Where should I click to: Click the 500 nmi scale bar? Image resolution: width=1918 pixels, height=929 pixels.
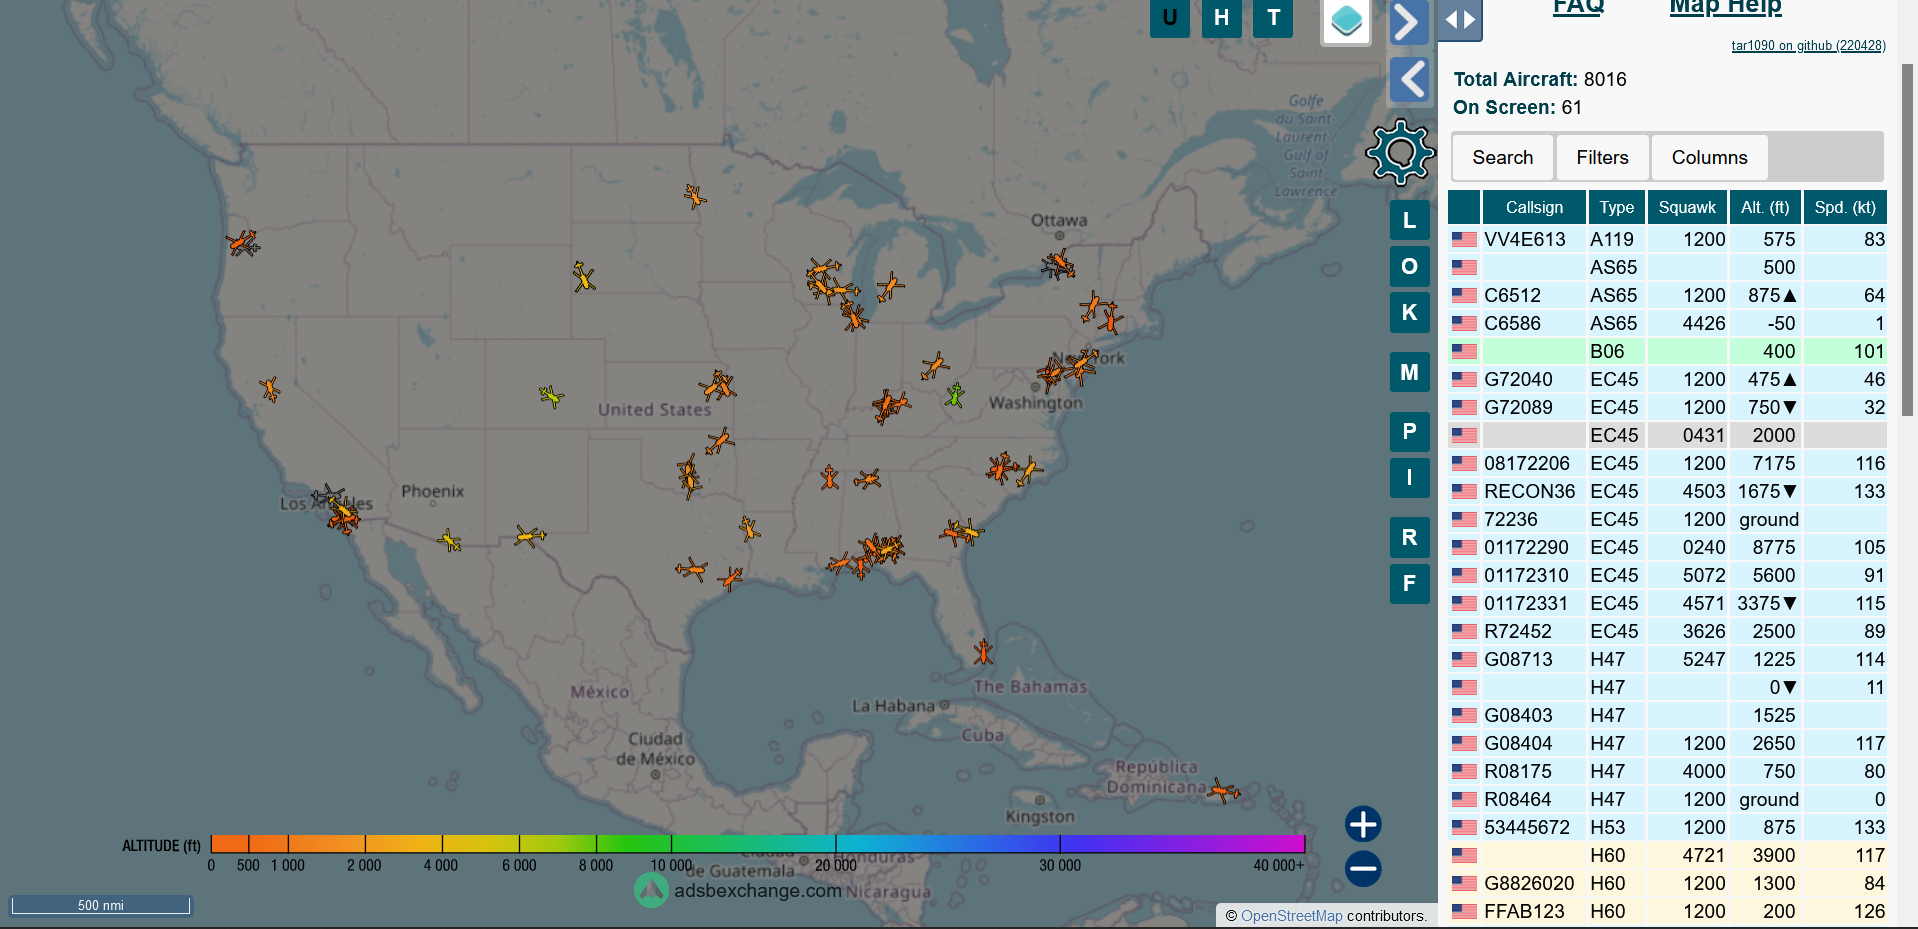[x=100, y=905]
